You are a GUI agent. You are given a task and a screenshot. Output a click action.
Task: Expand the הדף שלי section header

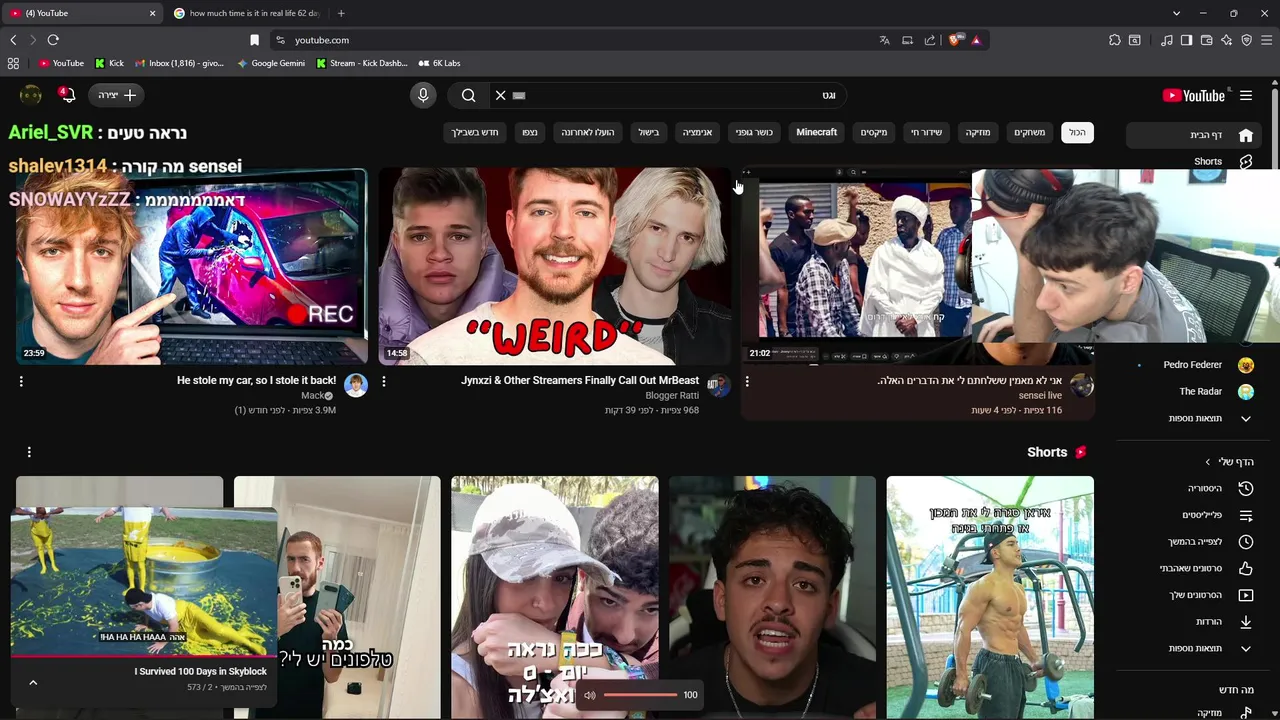pyautogui.click(x=1228, y=462)
